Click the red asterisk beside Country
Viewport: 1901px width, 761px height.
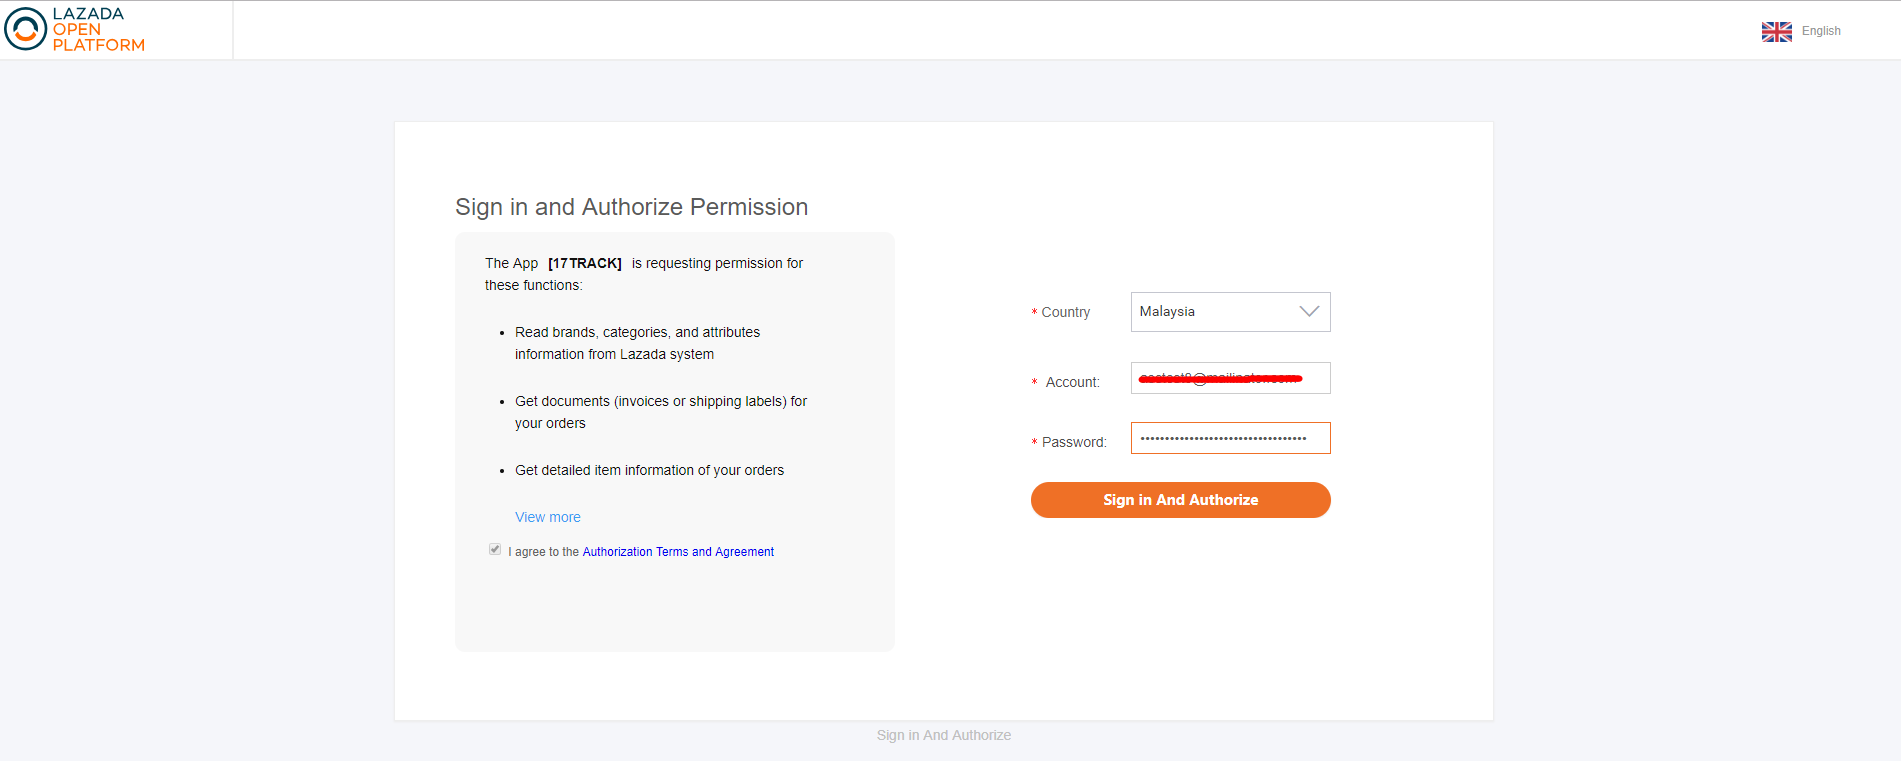(x=1033, y=312)
